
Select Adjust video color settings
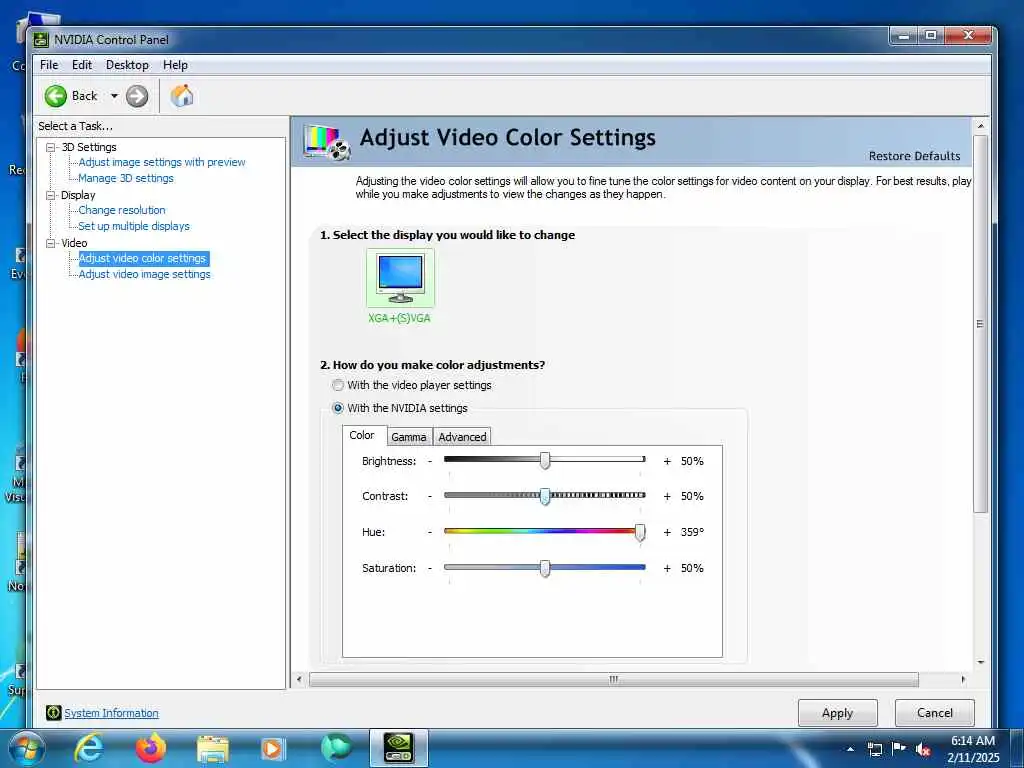(143, 259)
